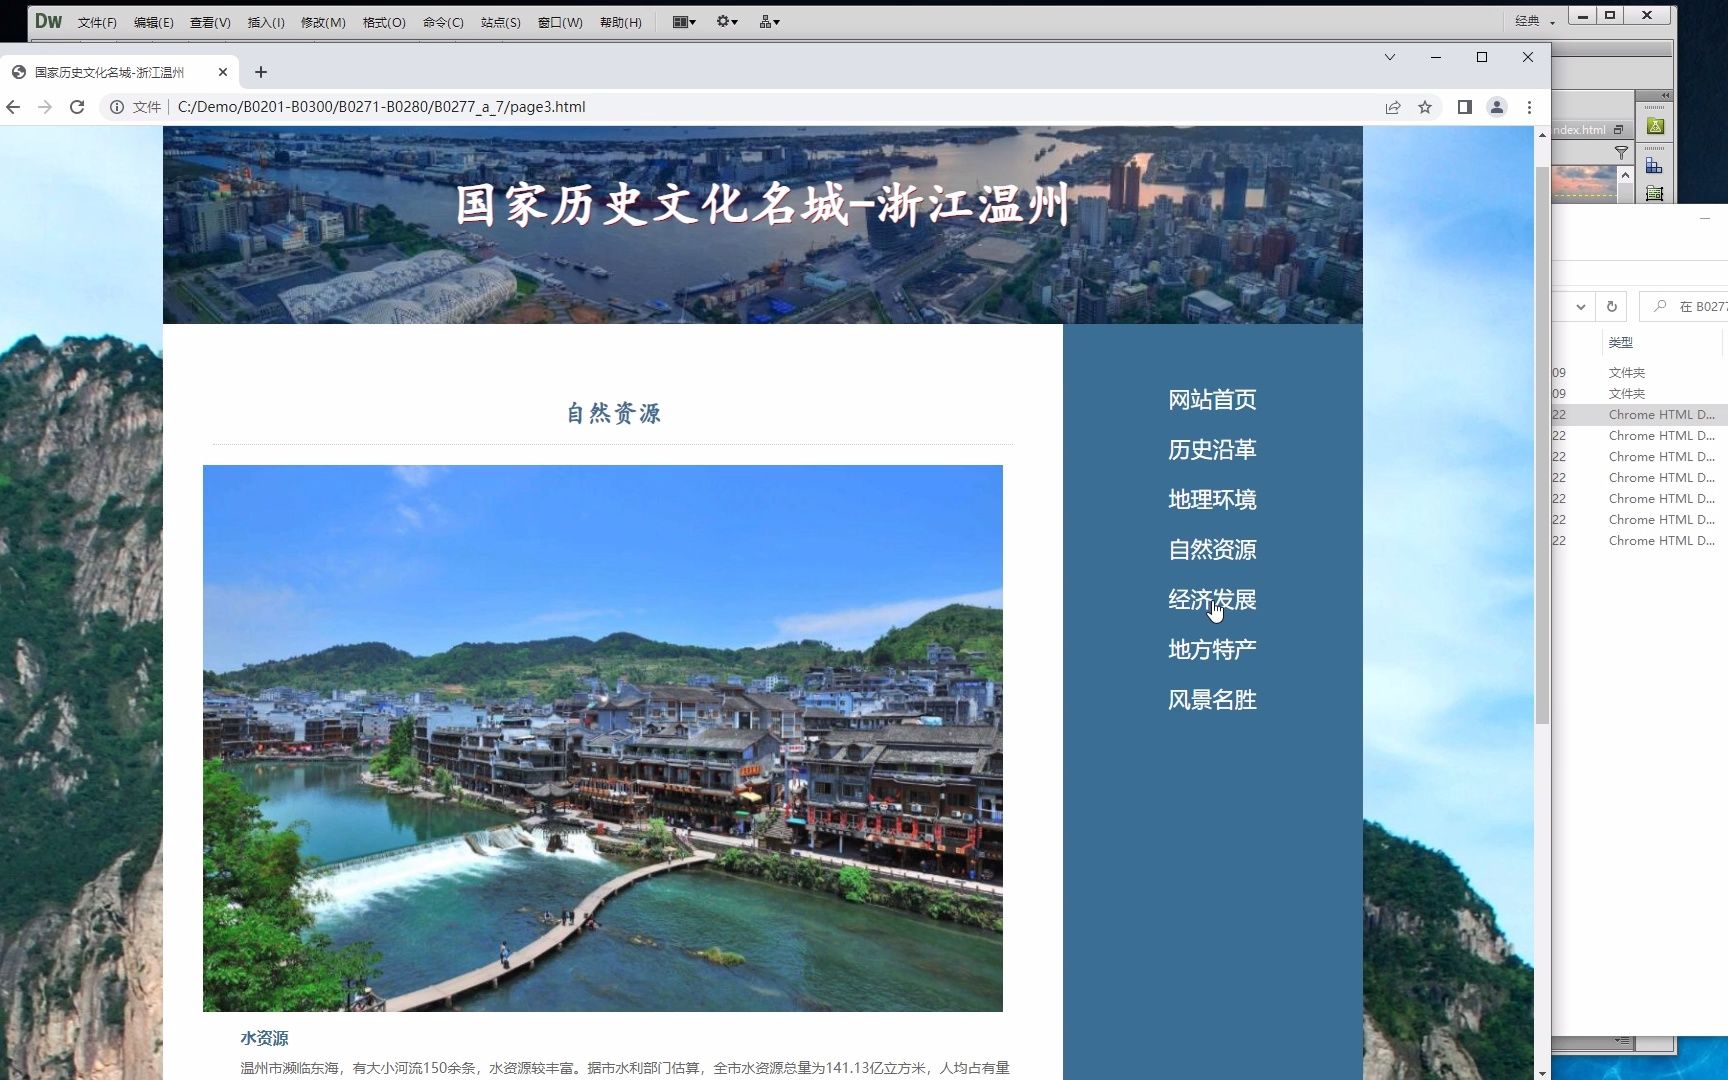Expand the browser tab search chevron
Image resolution: width=1728 pixels, height=1080 pixels.
click(x=1390, y=58)
